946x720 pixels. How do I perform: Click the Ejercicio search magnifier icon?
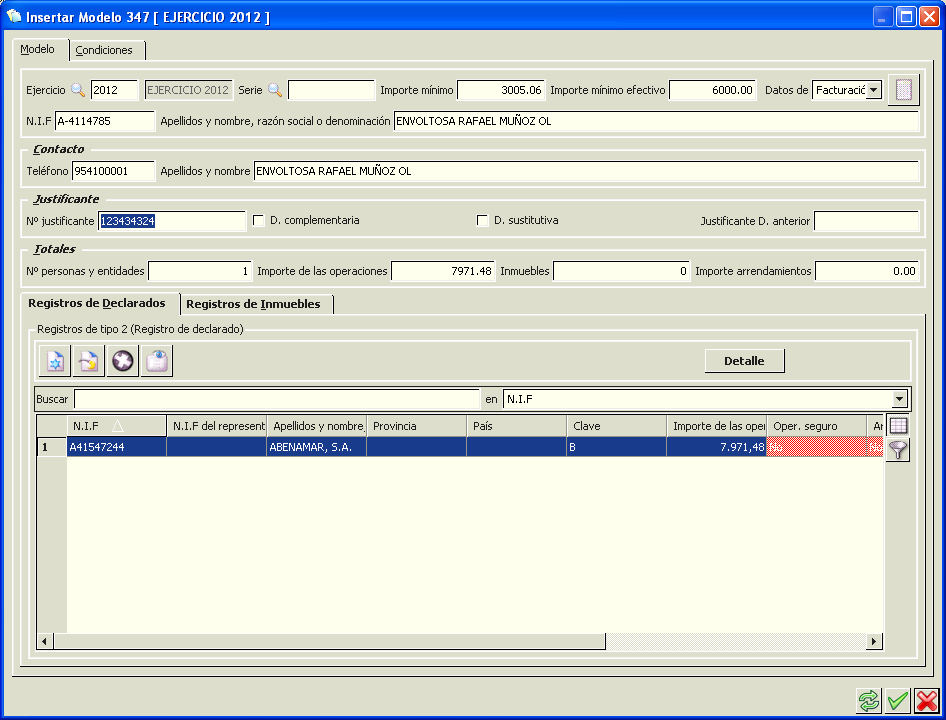click(x=78, y=90)
